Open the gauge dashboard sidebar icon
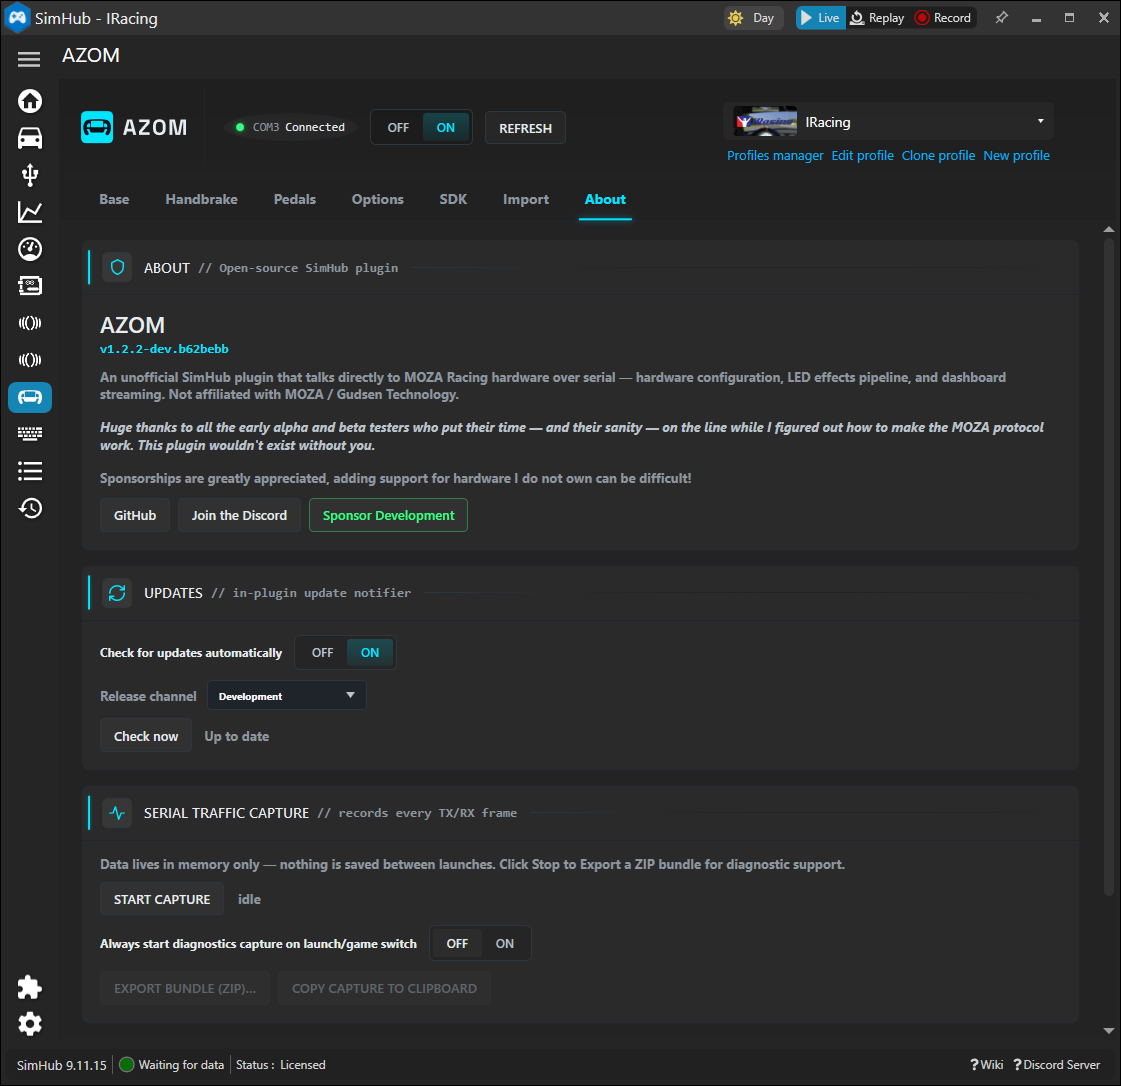The height and width of the screenshot is (1086, 1121). (29, 249)
